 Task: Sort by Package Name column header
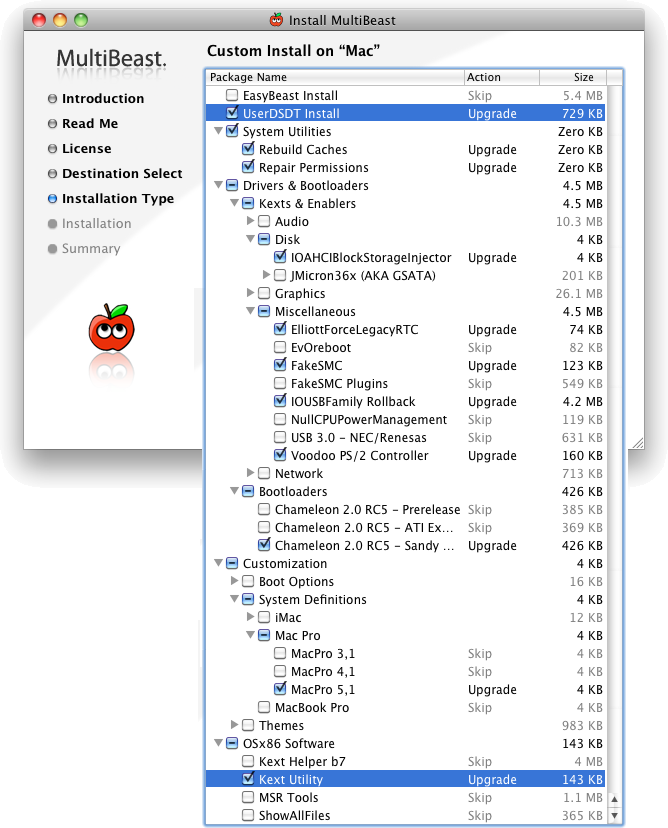[x=335, y=77]
